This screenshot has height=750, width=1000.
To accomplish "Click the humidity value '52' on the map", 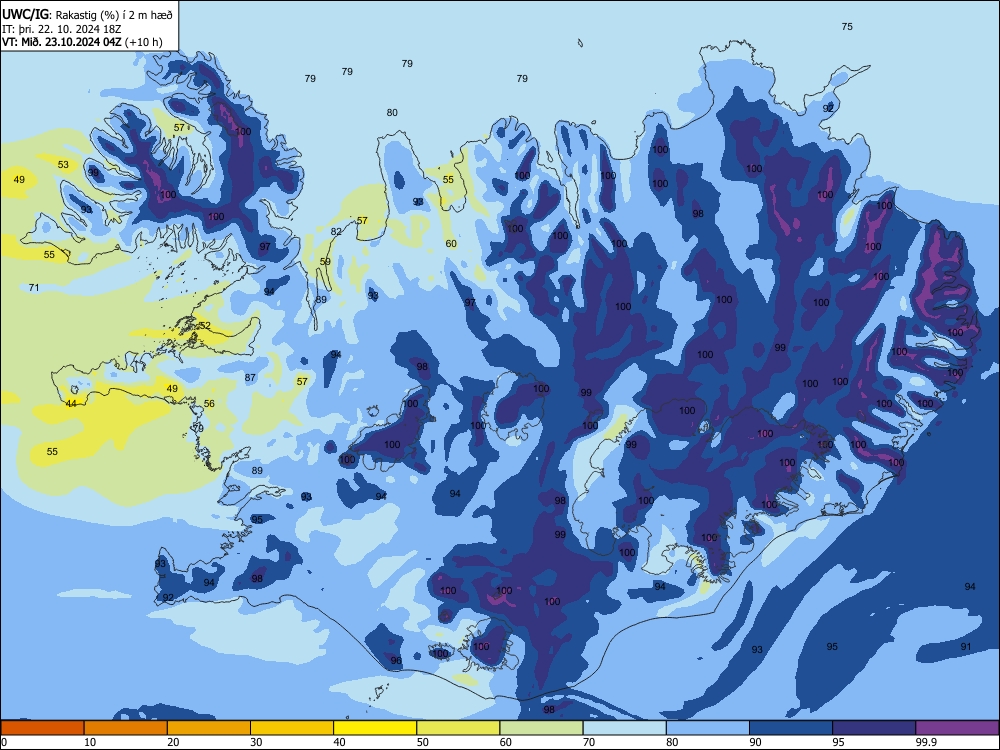I will point(205,325).
